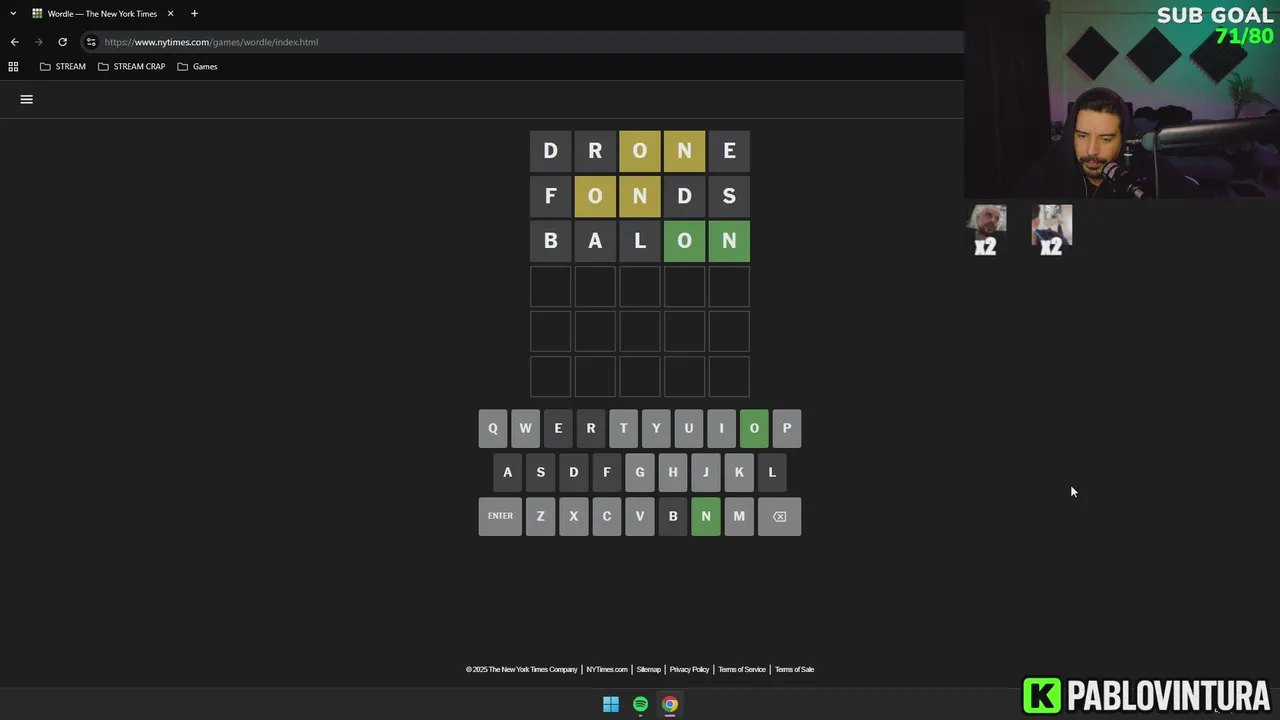This screenshot has width=1280, height=720.
Task: Tap the H key
Action: 673,472
